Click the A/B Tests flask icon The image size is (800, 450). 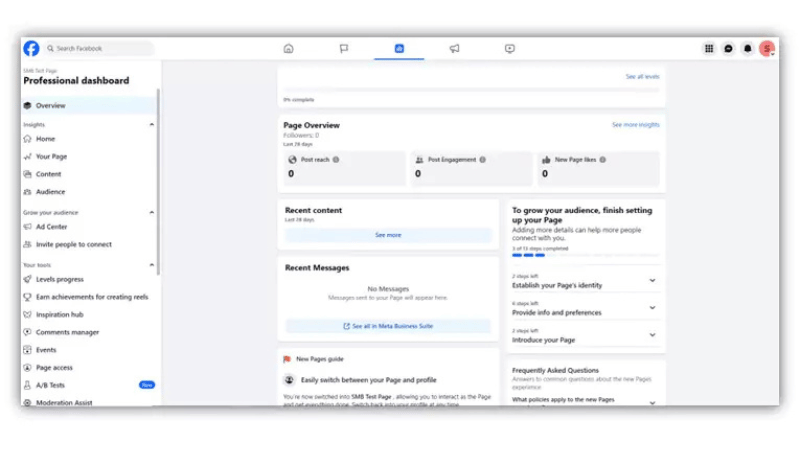(28, 385)
